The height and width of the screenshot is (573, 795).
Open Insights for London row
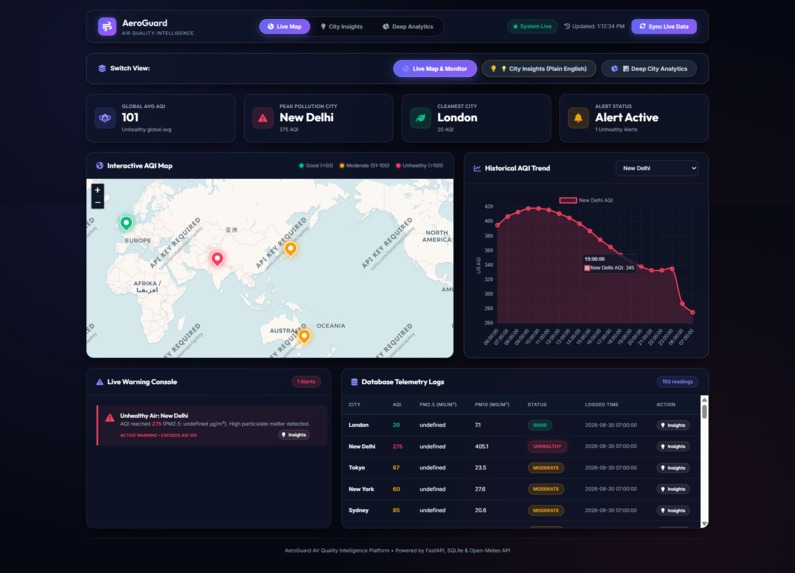(673, 425)
